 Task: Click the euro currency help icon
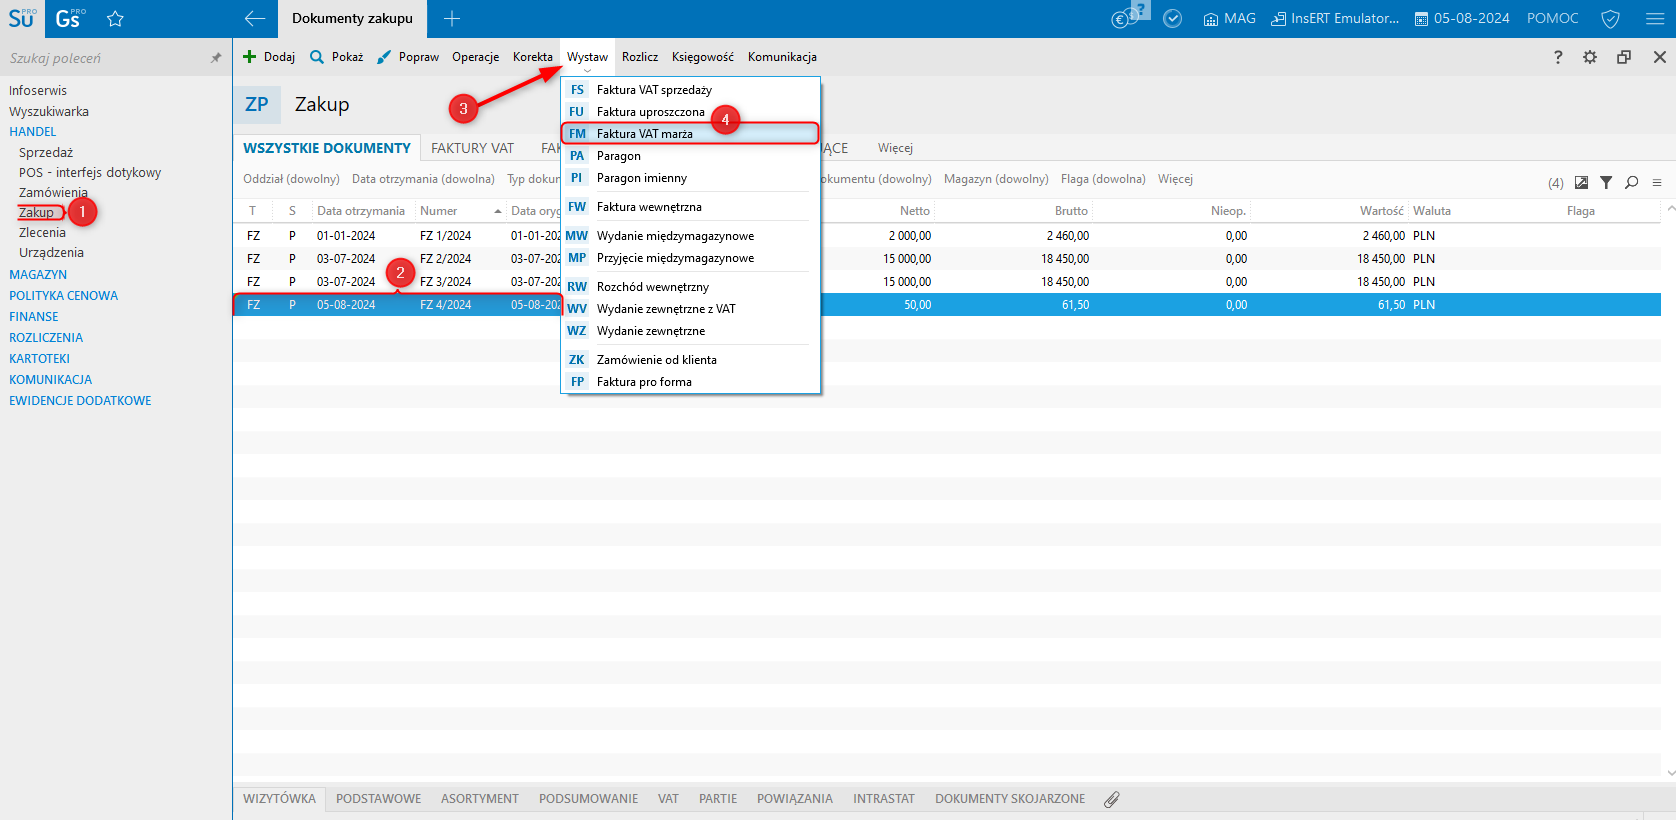tap(1130, 15)
